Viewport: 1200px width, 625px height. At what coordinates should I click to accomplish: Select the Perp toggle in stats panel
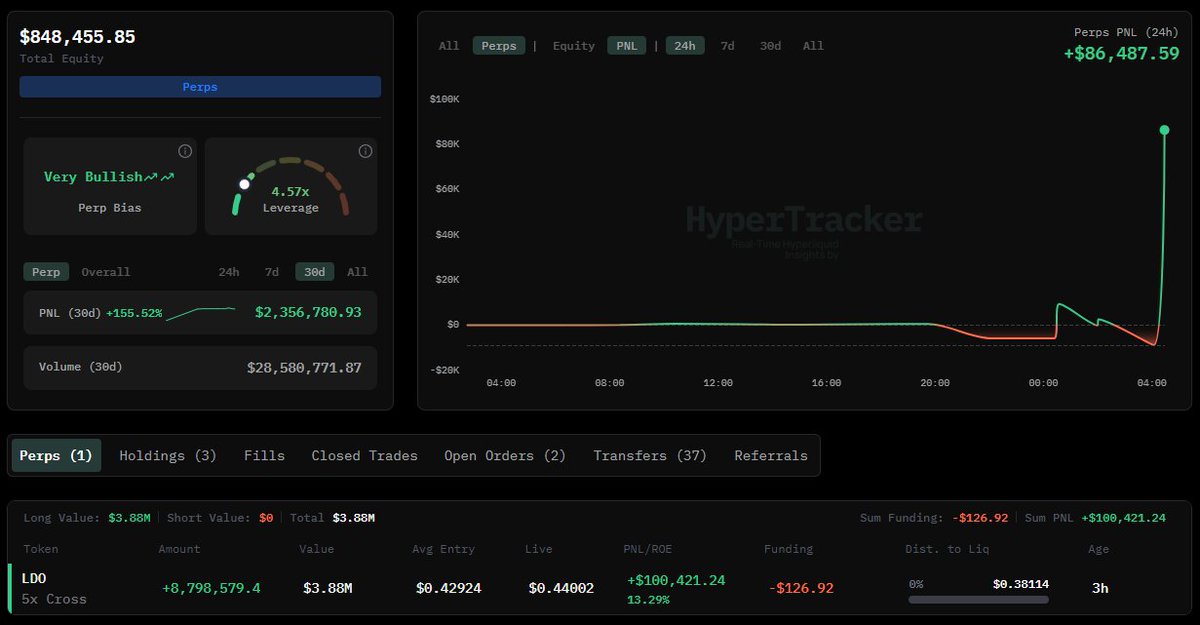point(46,272)
